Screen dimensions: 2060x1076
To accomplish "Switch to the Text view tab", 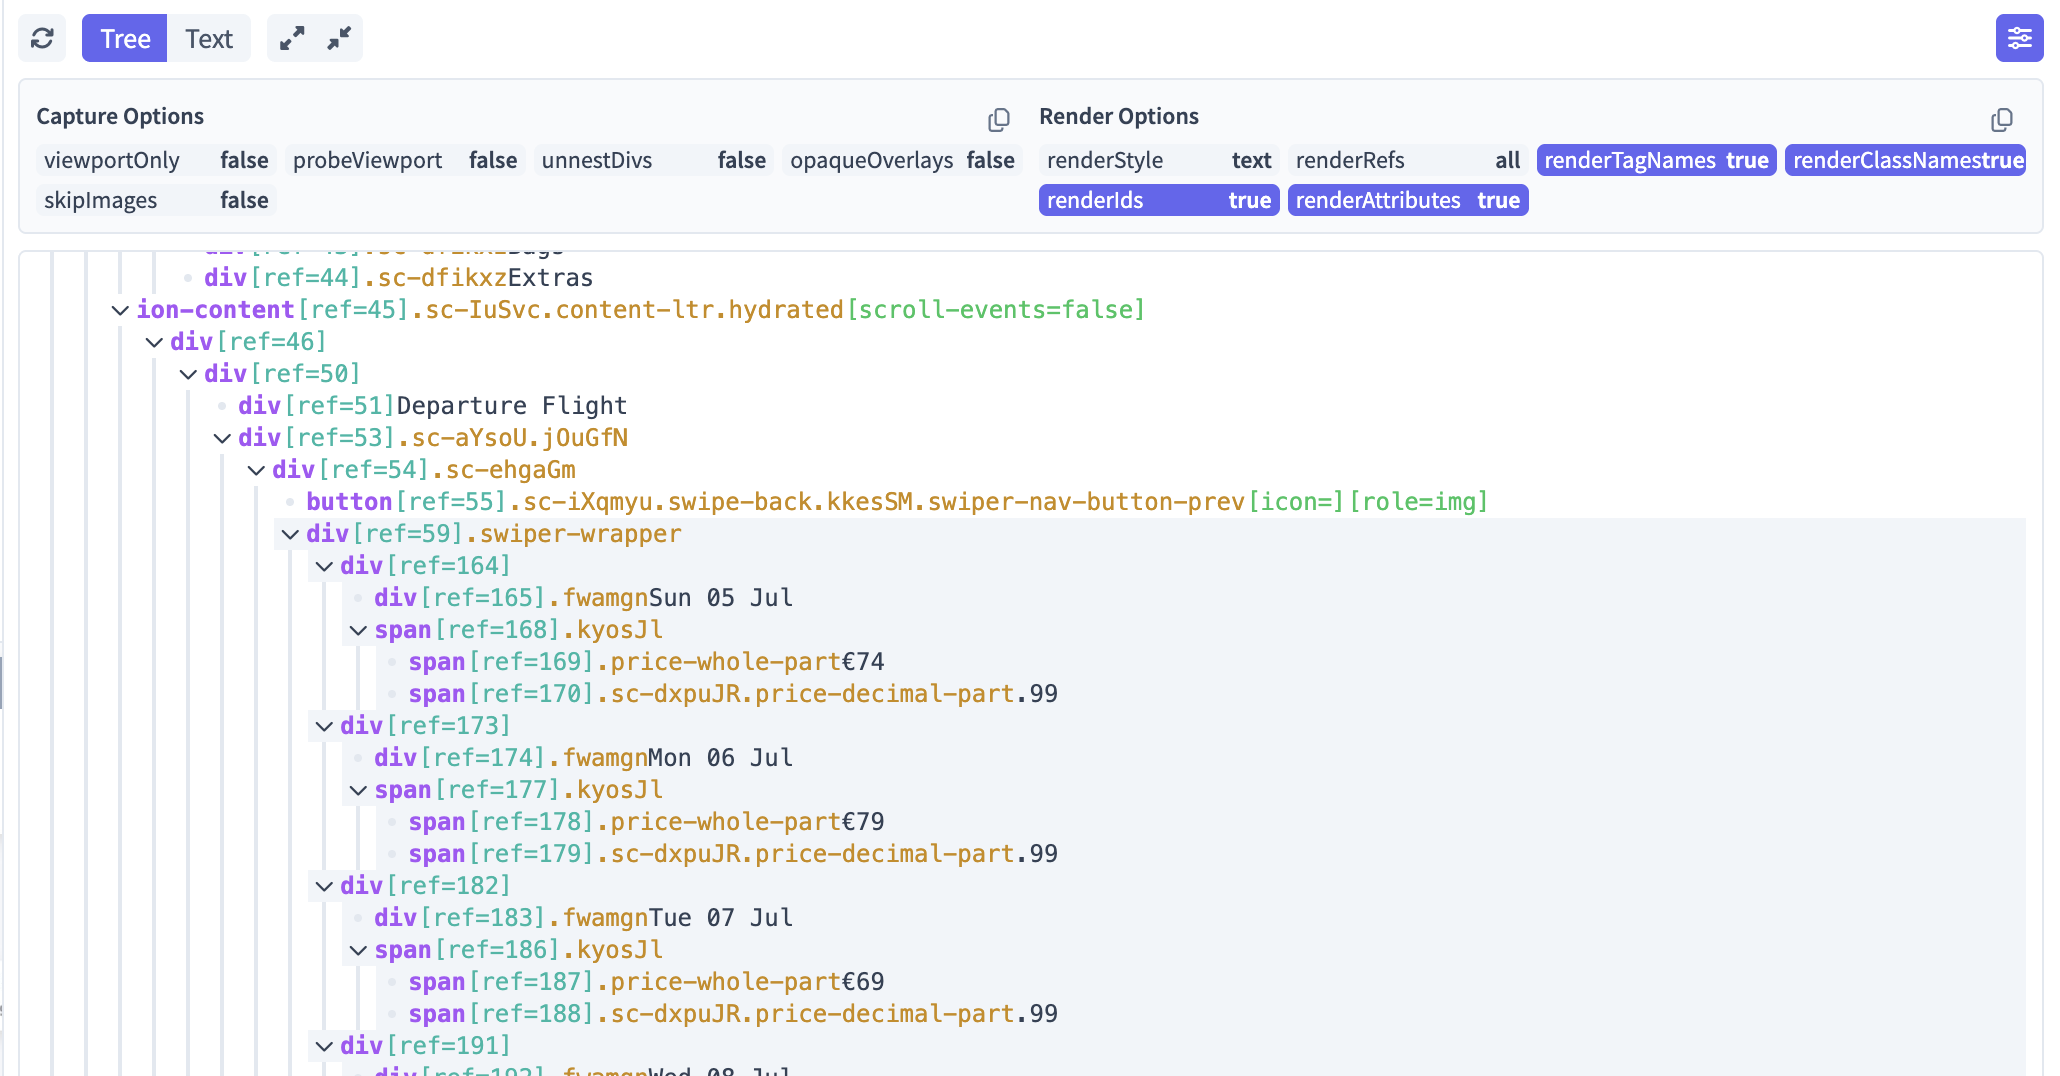I will tap(208, 38).
